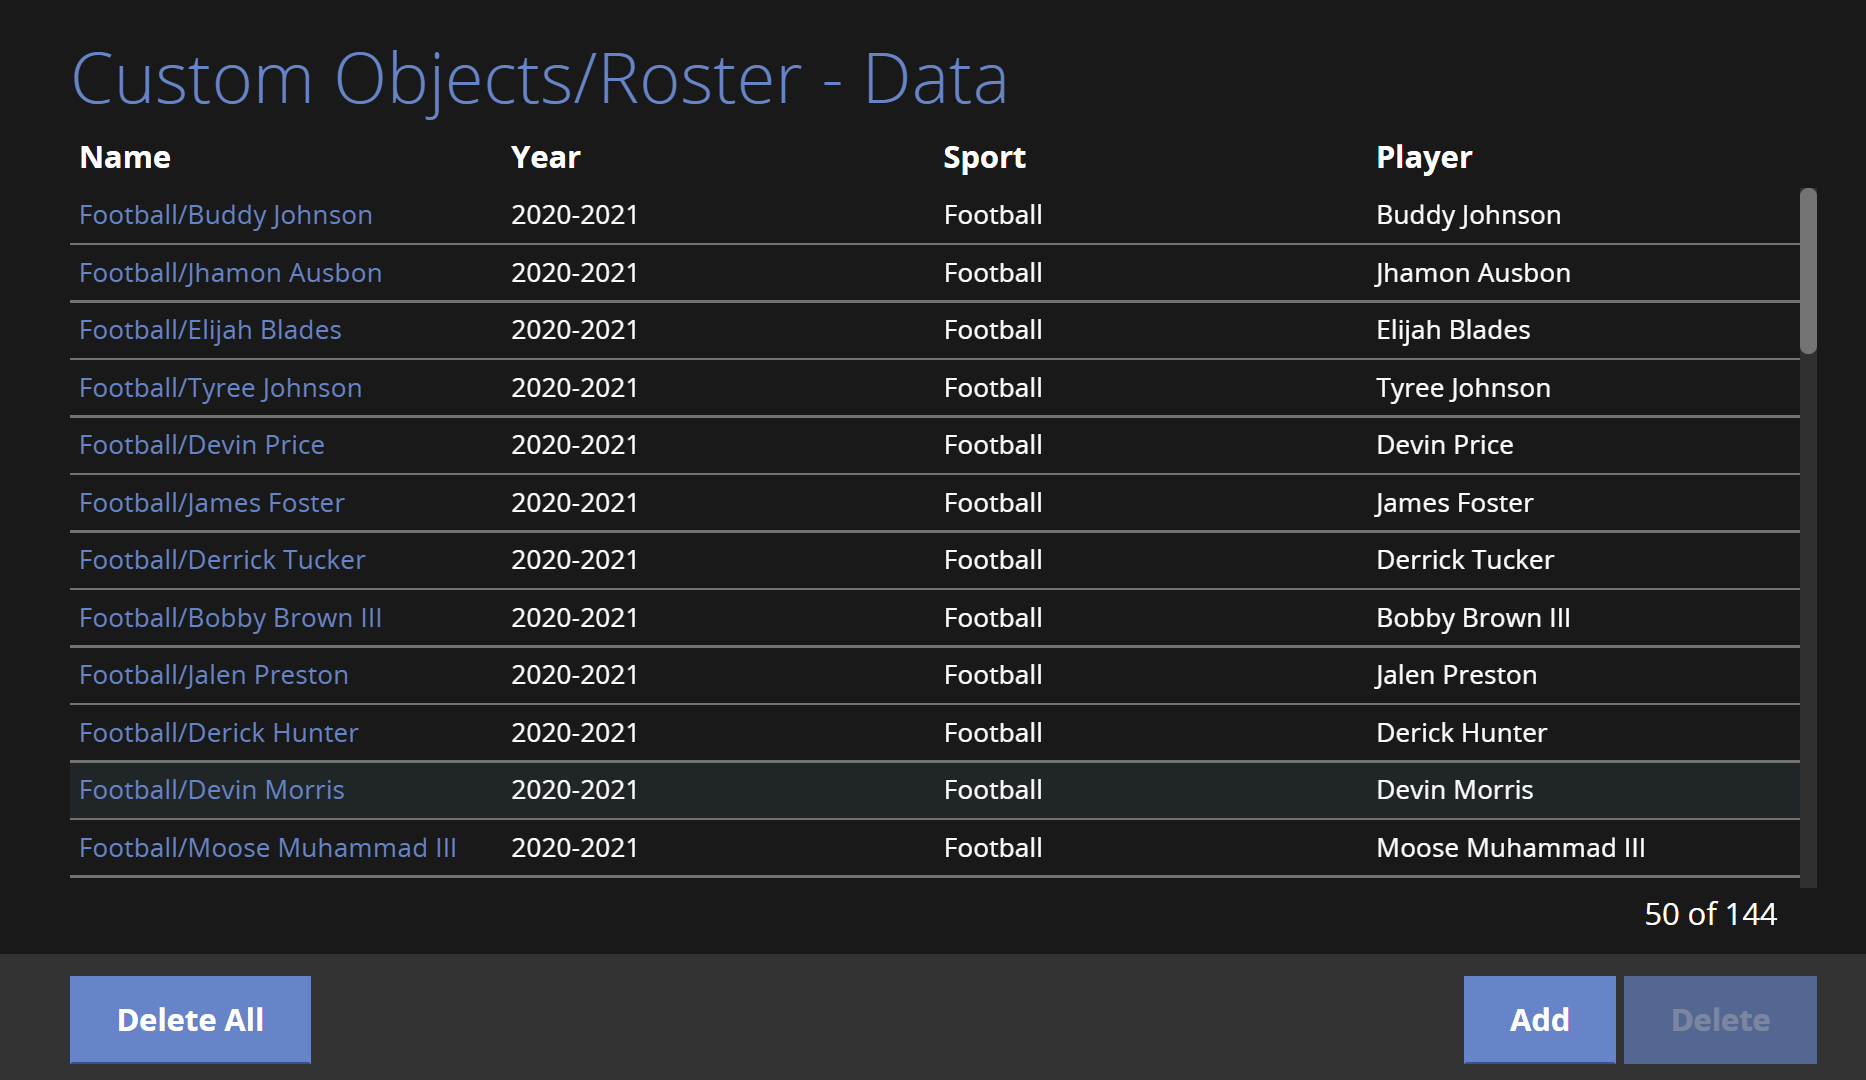
Task: Select the Football/Devin Price link
Action: coord(201,445)
